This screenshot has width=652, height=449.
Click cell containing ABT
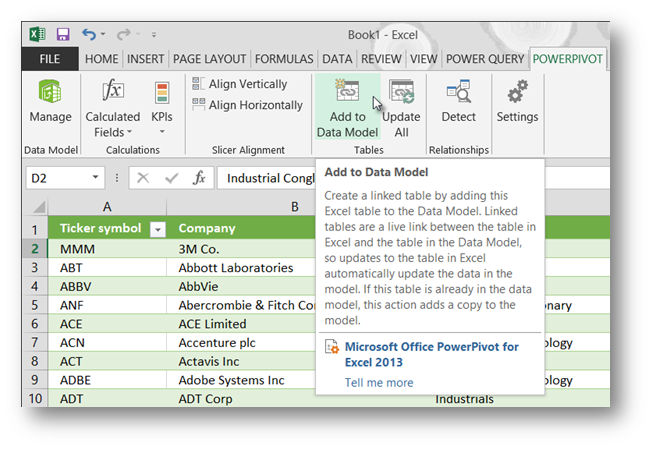[107, 268]
